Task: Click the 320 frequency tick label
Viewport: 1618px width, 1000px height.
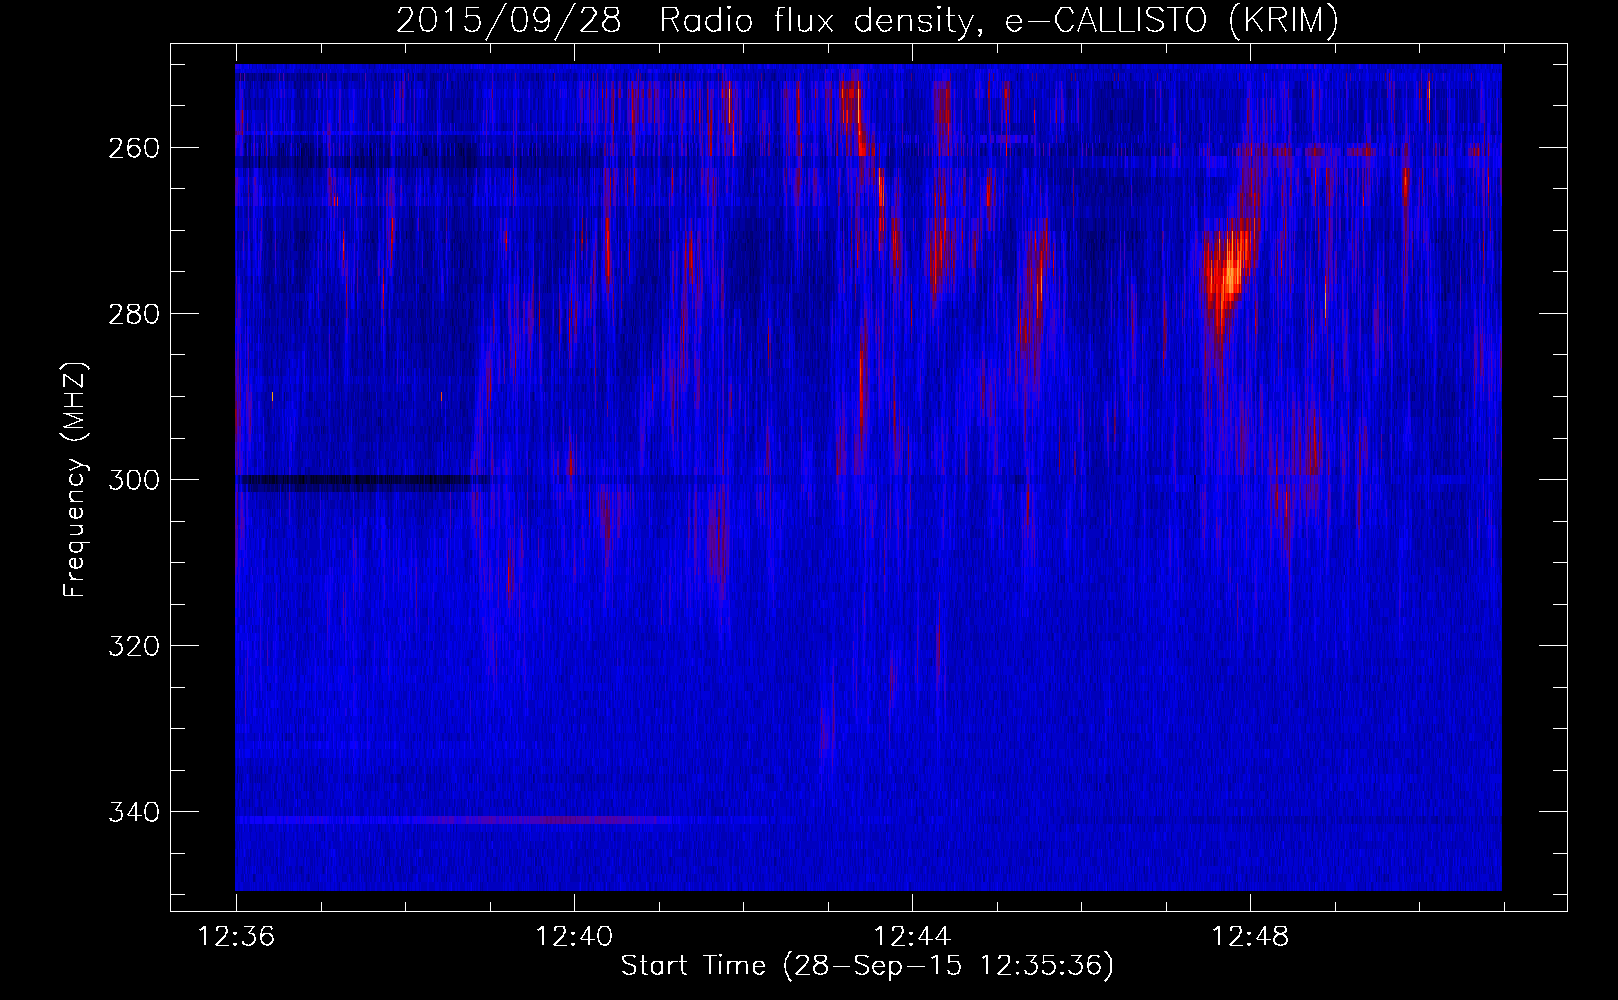Action: (134, 646)
